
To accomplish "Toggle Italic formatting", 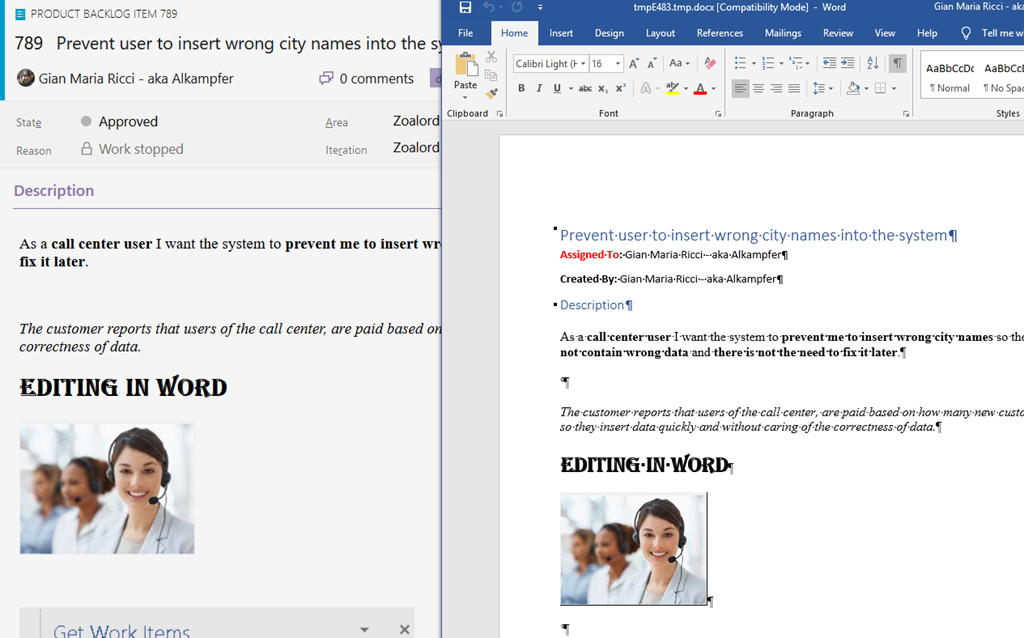I will [539, 88].
